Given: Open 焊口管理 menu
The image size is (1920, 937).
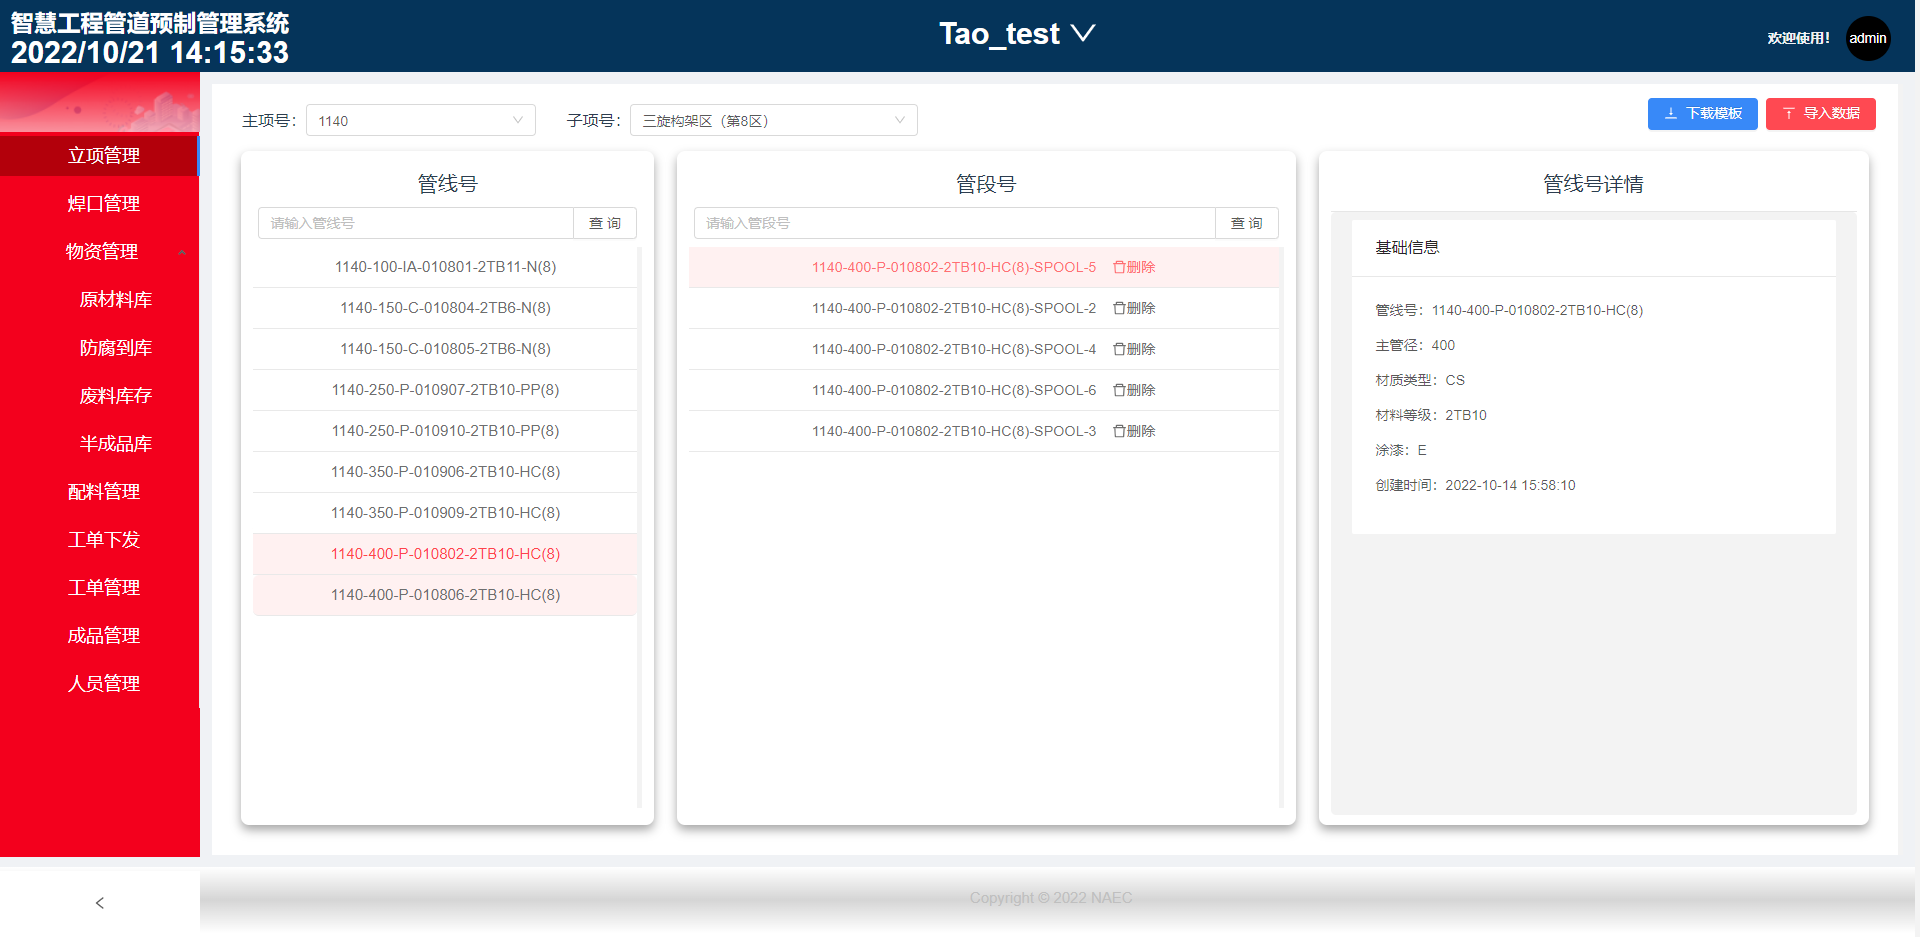Looking at the screenshot, I should 100,203.
